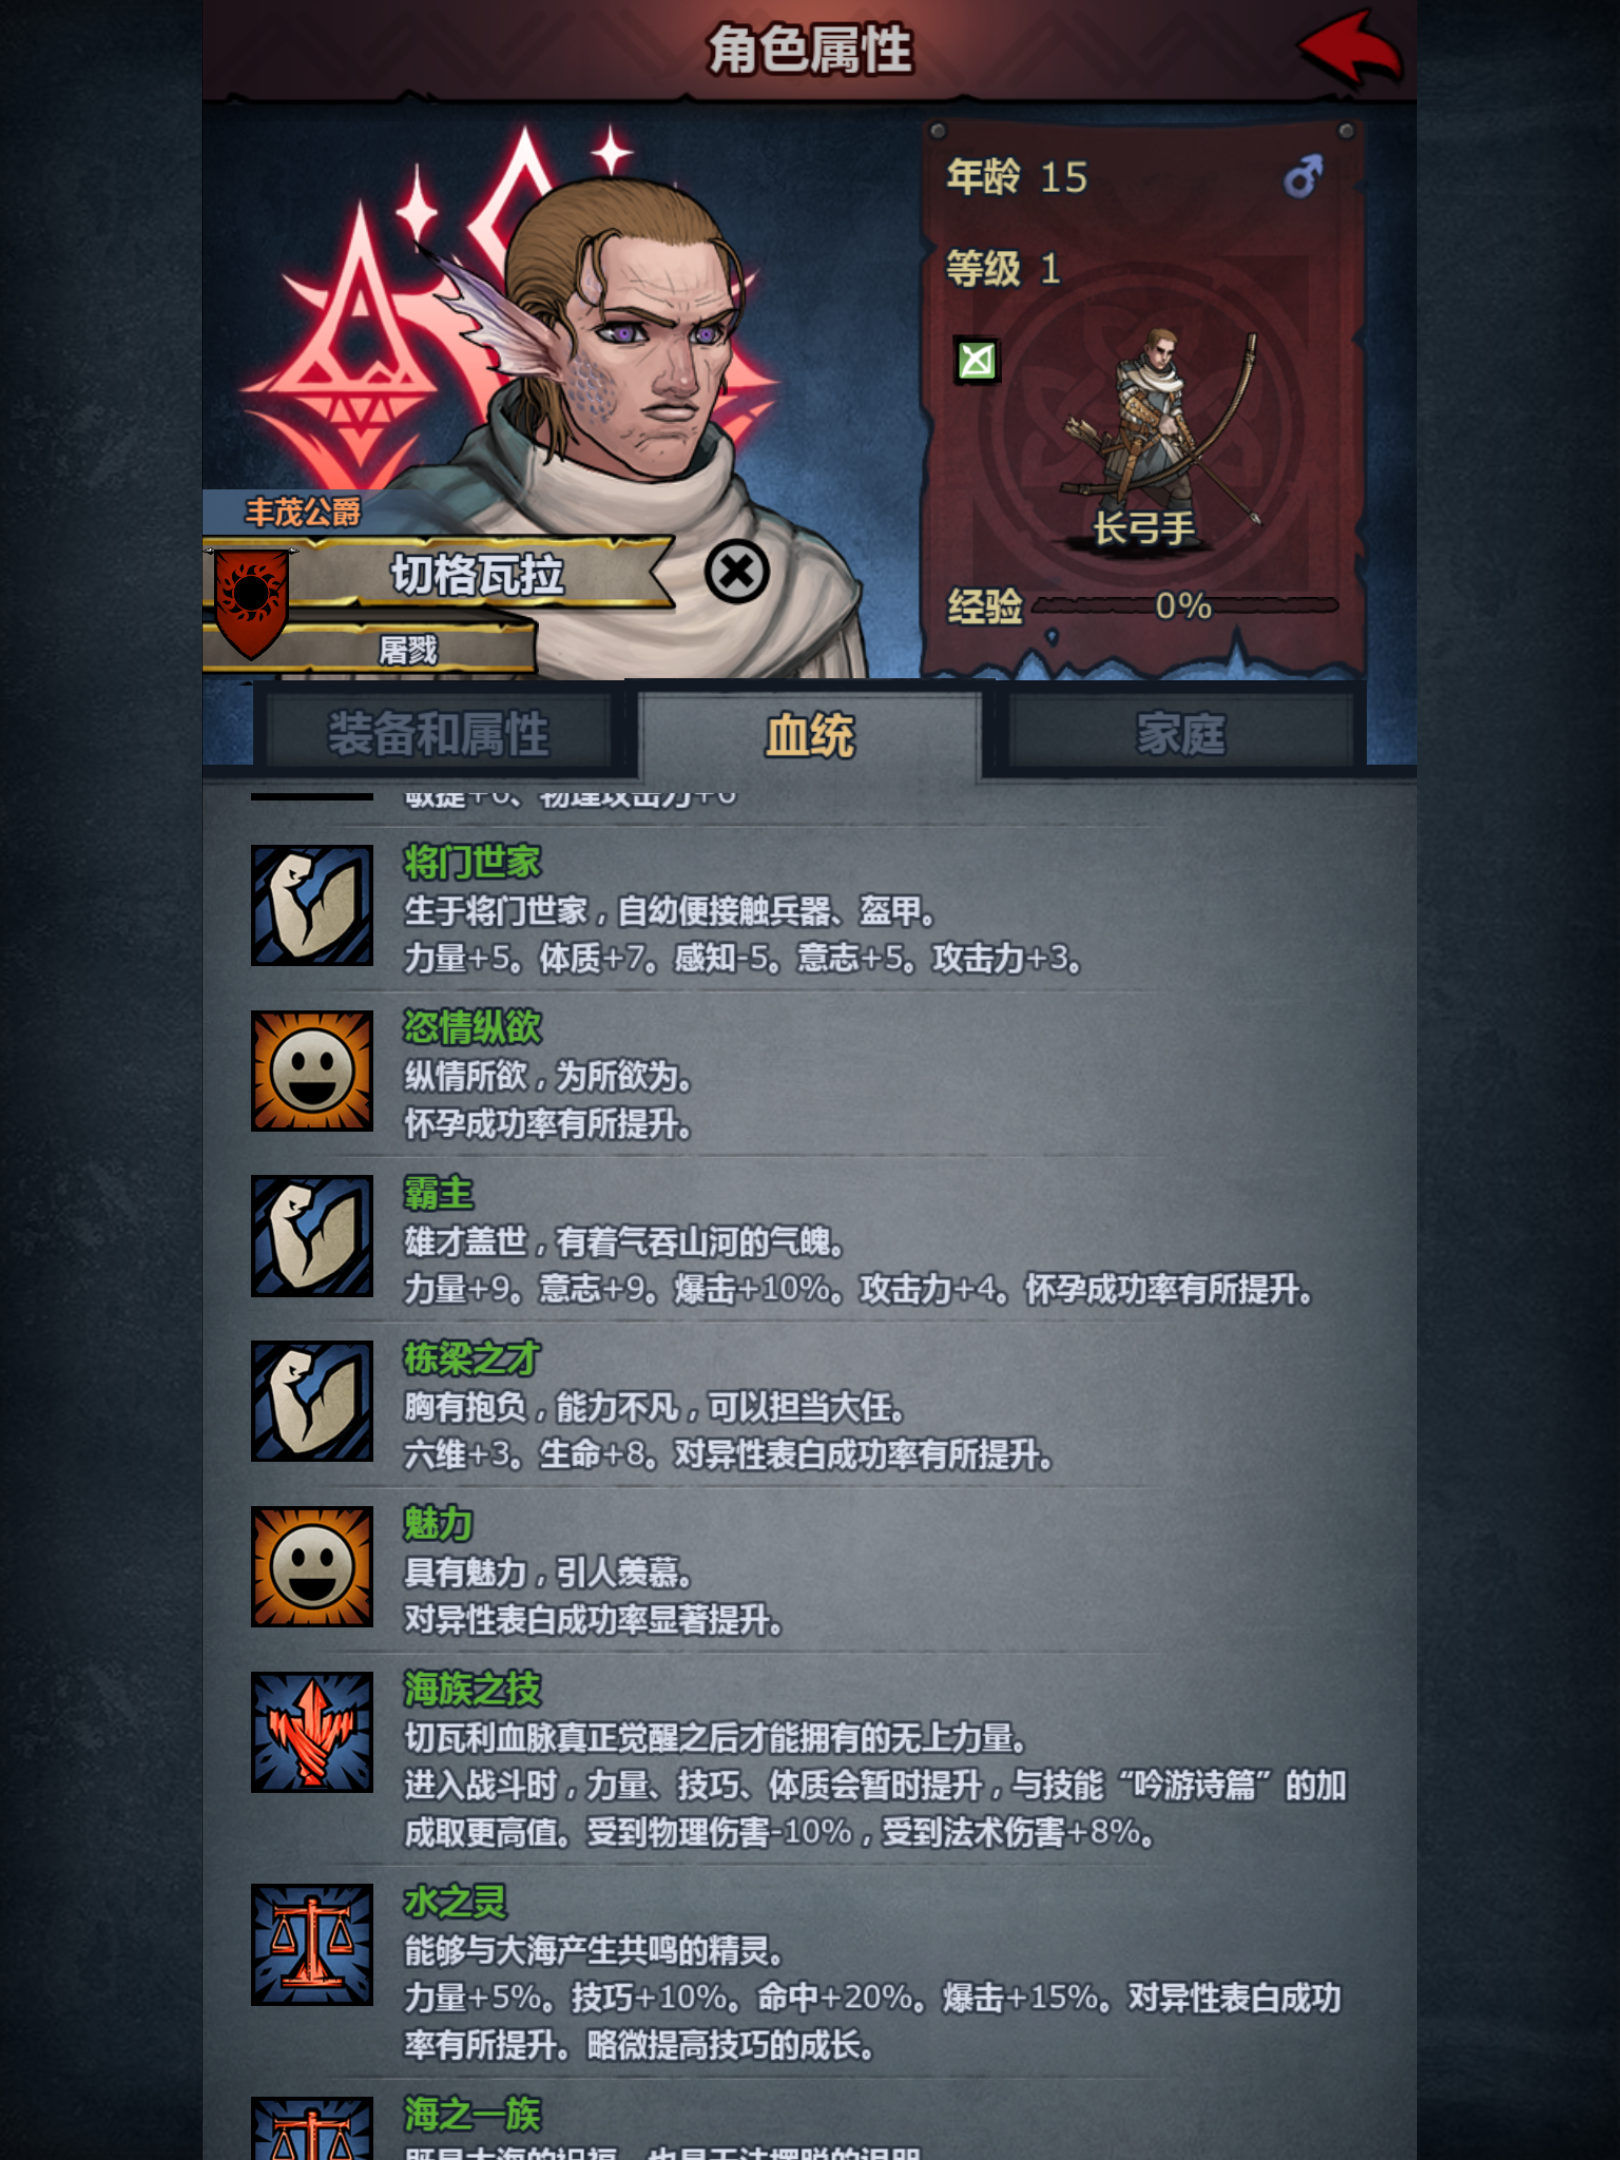Click the male gender symbol
This screenshot has width=1620, height=2160.
[1304, 176]
